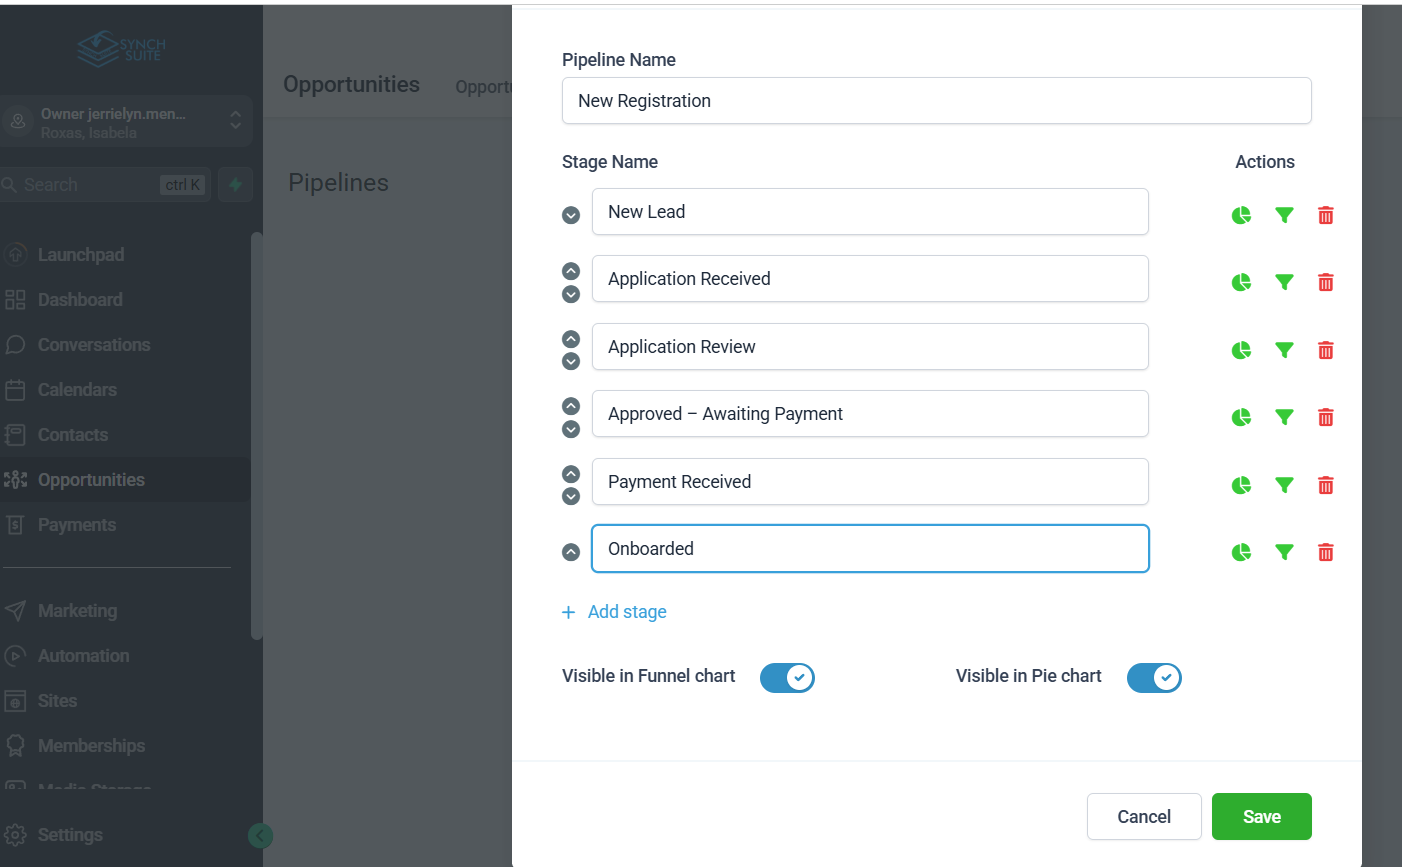
Task: Move New Lead stage down
Action: coord(571,215)
